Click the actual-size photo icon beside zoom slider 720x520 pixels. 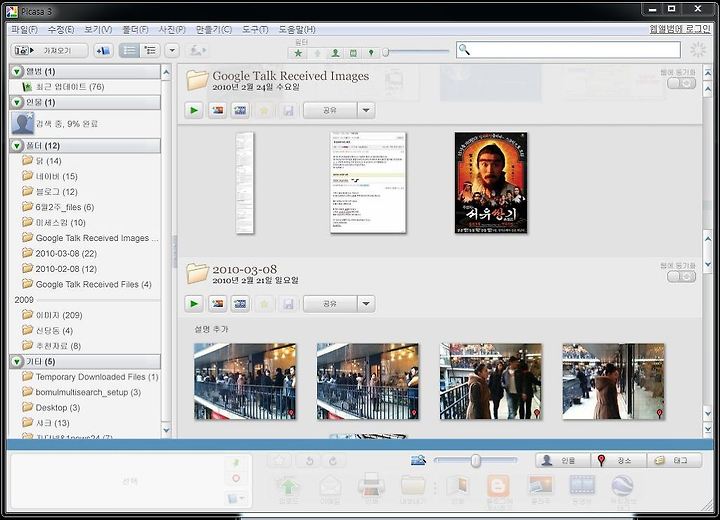click(418, 460)
